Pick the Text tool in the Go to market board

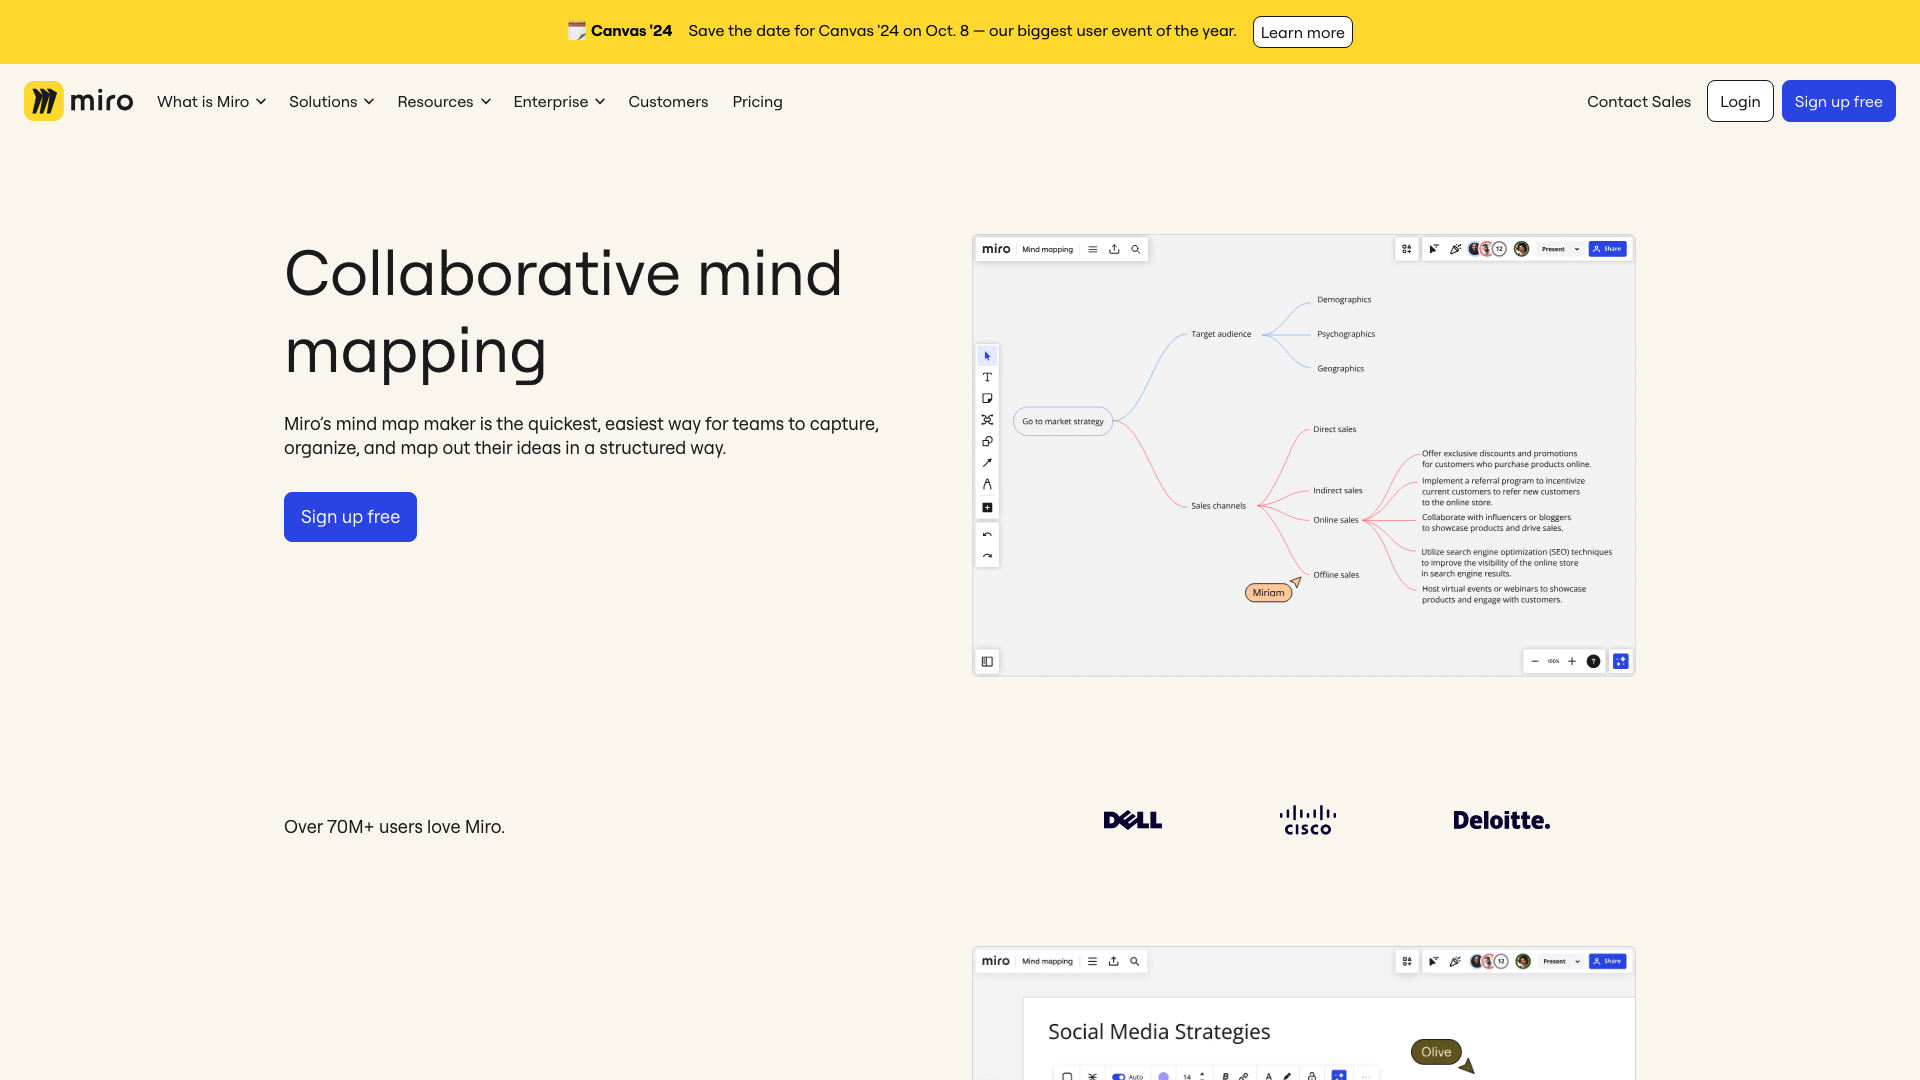pyautogui.click(x=987, y=377)
